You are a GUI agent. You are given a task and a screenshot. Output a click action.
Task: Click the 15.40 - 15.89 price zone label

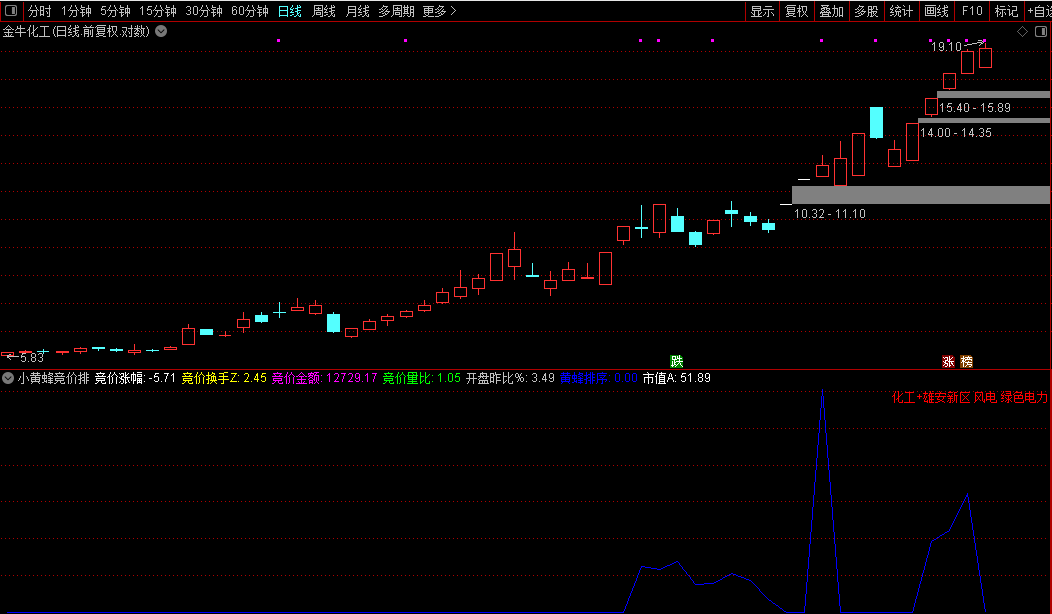975,108
